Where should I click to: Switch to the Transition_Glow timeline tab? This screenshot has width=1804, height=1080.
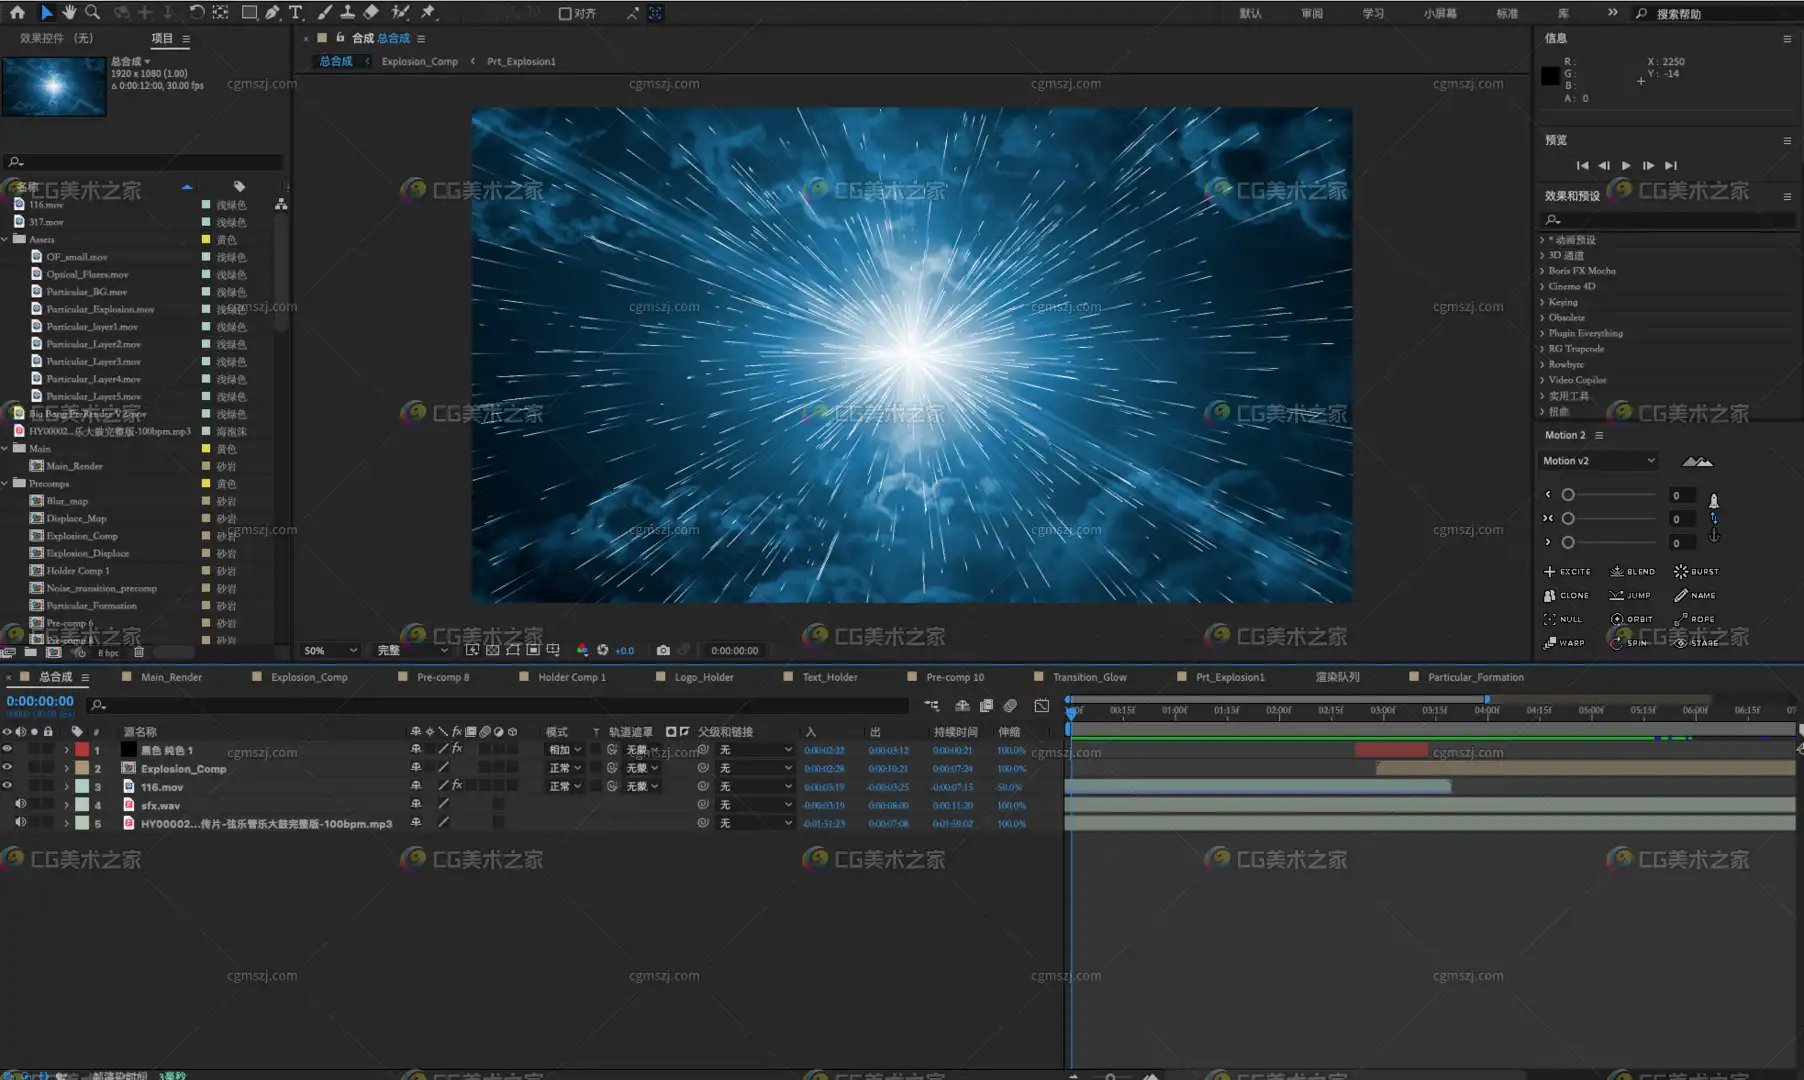[1089, 677]
